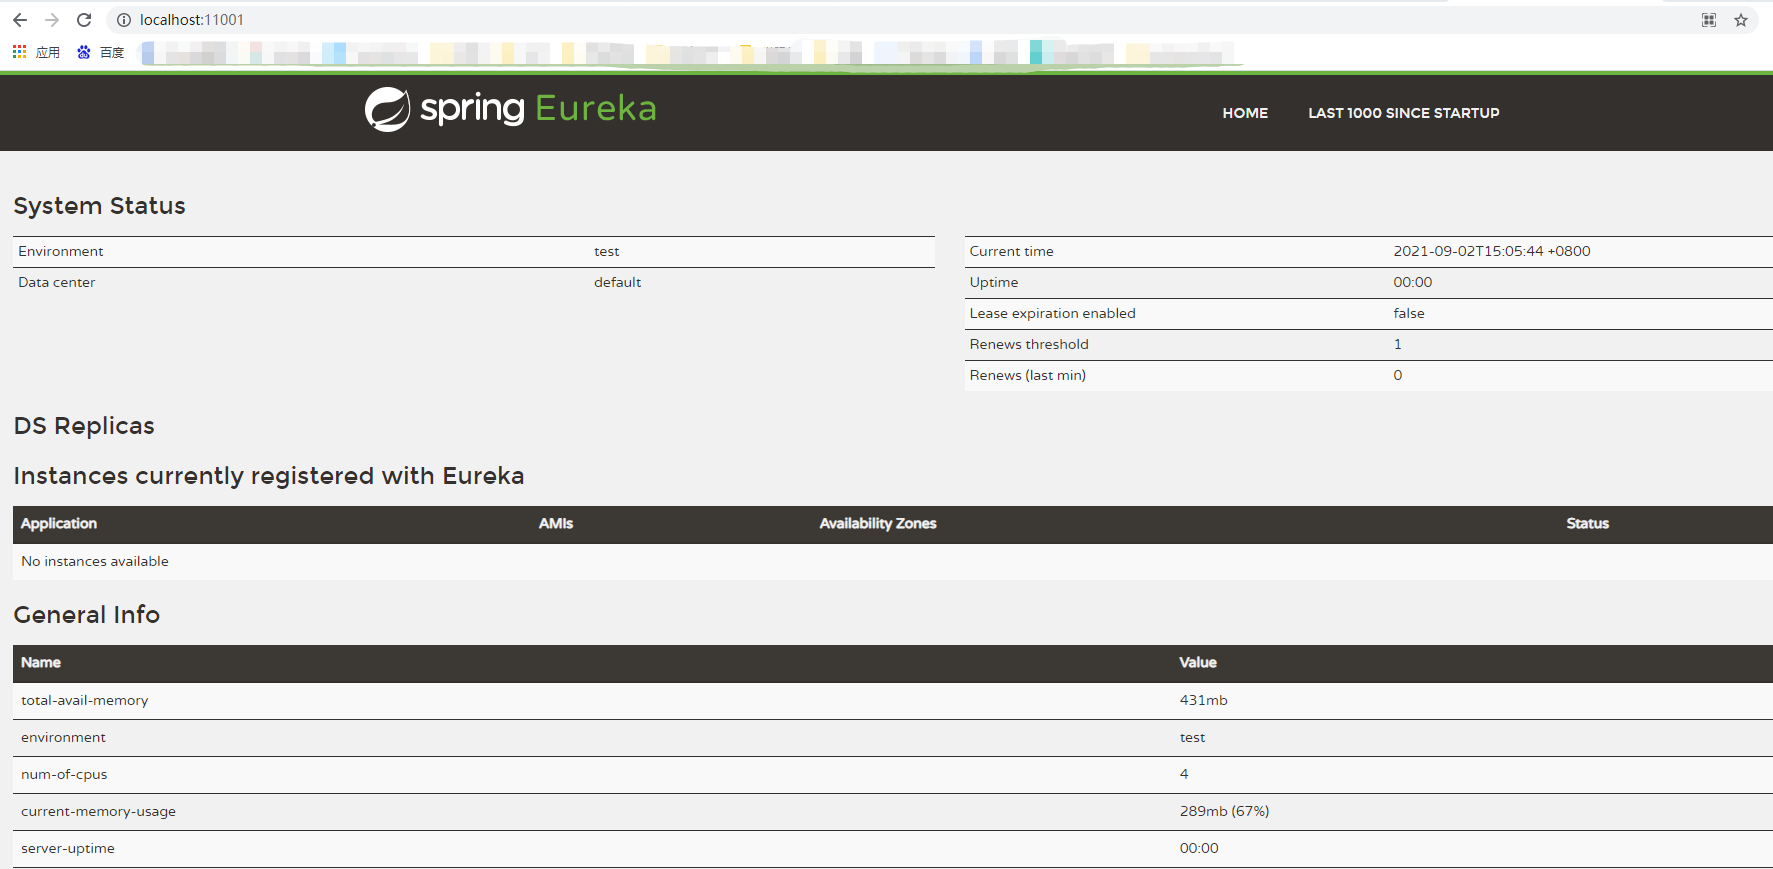Select the num-of-cpus row name
1773x869 pixels.
64,774
